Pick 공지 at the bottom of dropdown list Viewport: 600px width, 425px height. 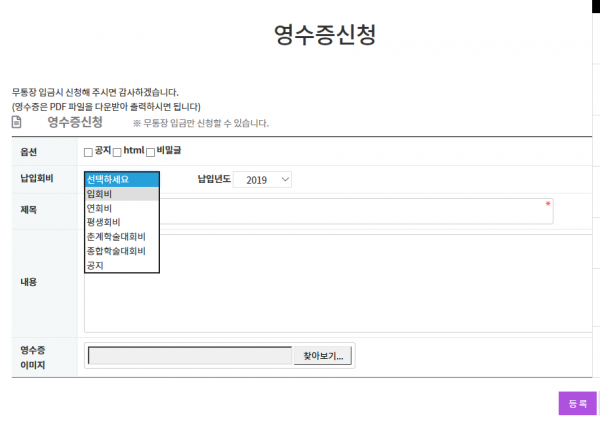pos(121,265)
